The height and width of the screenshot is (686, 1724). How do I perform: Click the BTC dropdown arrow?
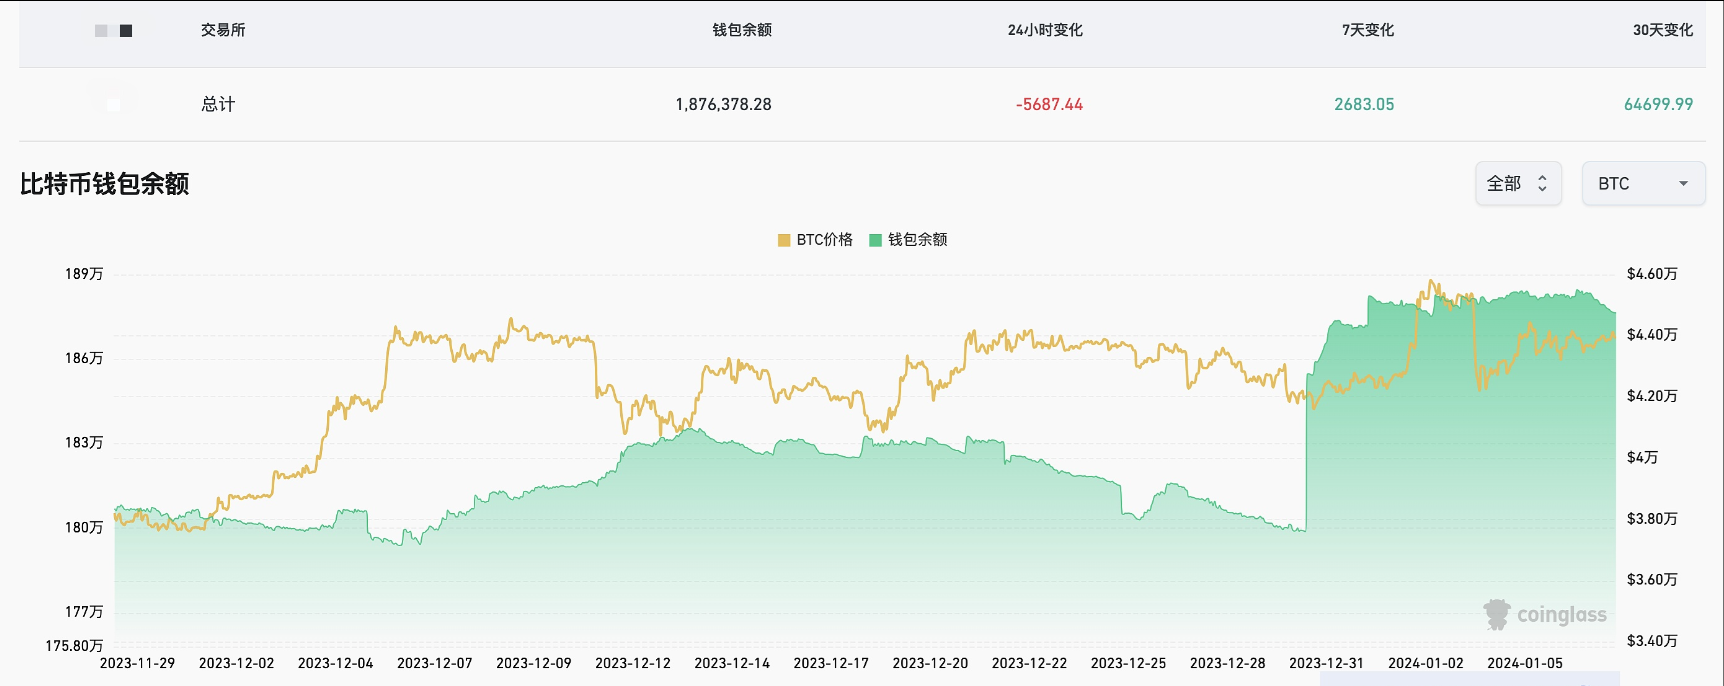click(x=1683, y=184)
